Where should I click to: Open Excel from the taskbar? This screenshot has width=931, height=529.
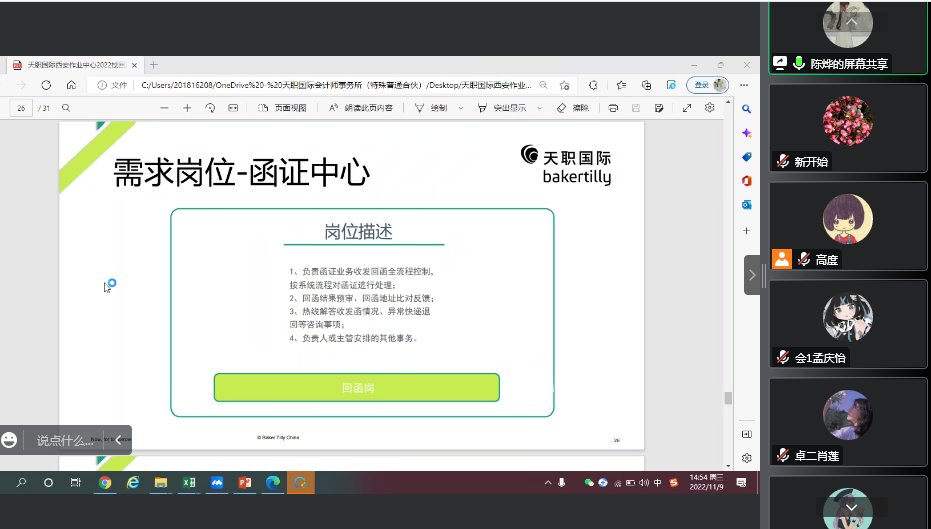tap(187, 483)
